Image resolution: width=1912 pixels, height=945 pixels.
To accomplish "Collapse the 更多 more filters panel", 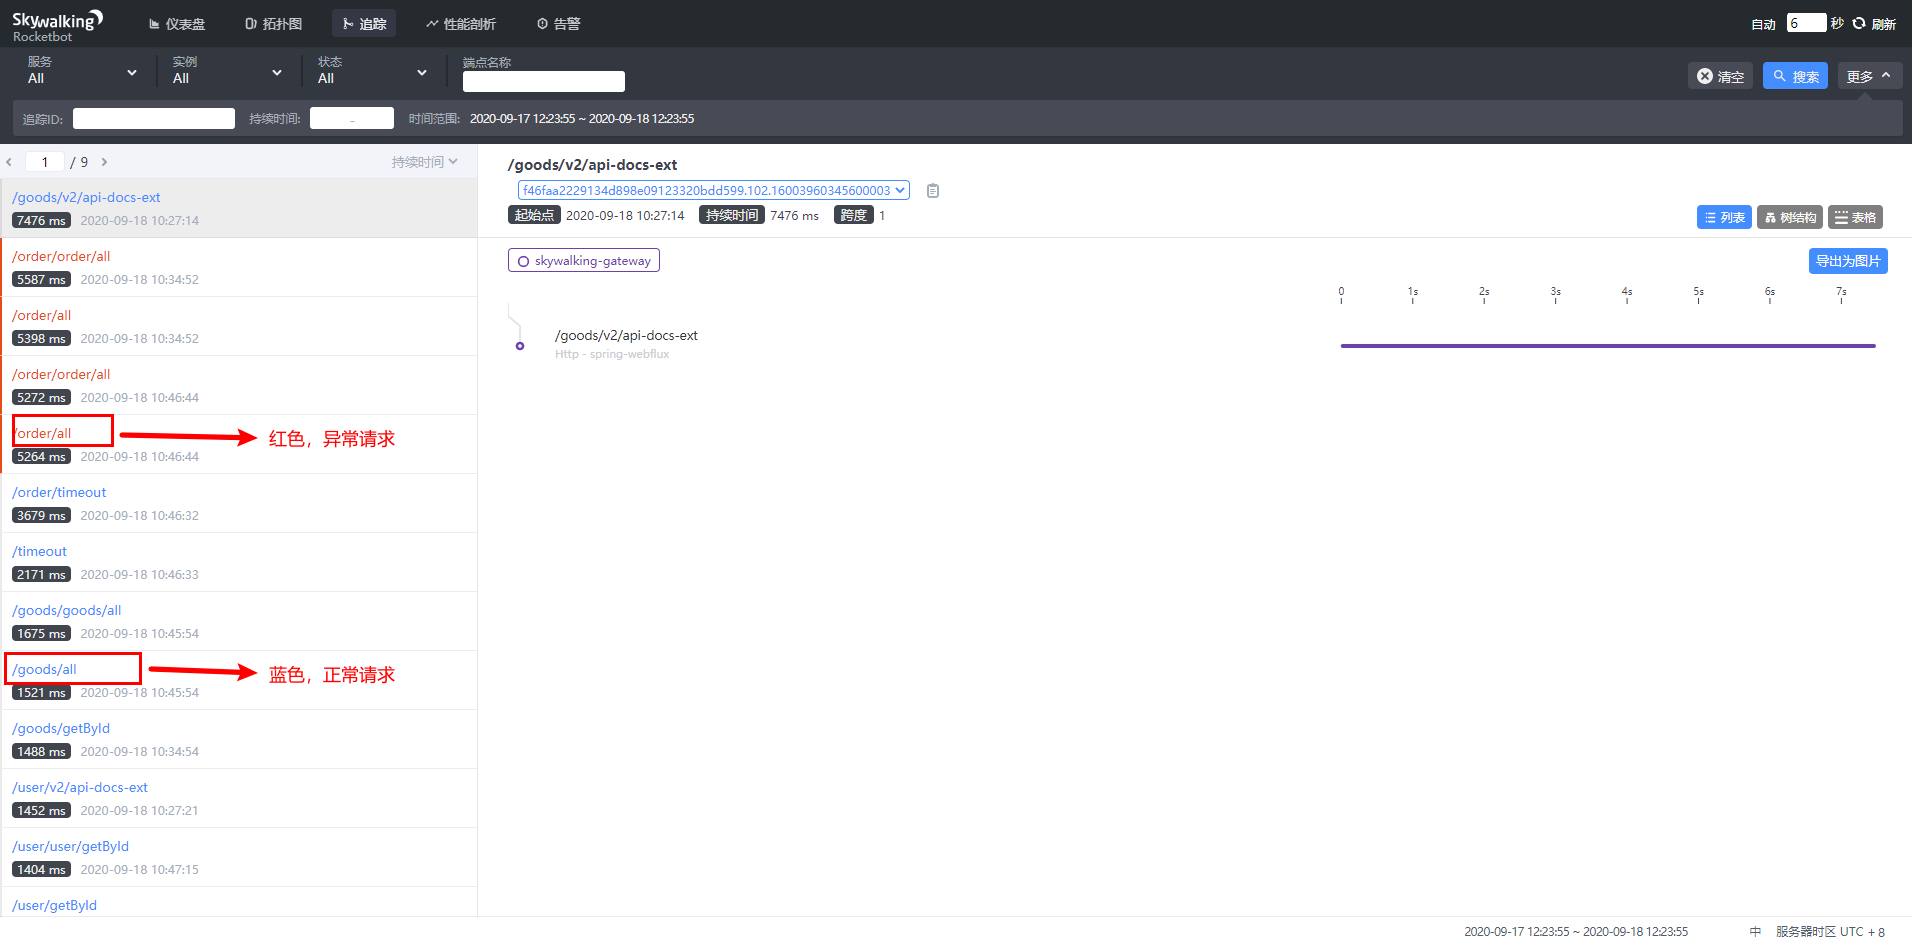I will coord(1870,76).
